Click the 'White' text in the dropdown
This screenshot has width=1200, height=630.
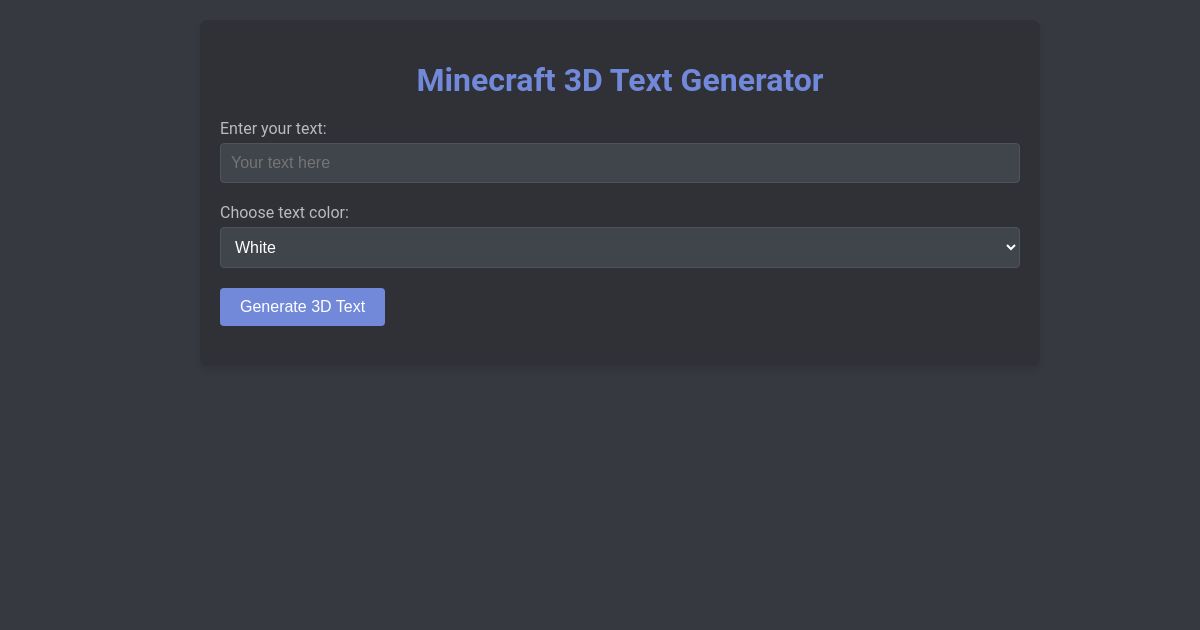click(254, 247)
